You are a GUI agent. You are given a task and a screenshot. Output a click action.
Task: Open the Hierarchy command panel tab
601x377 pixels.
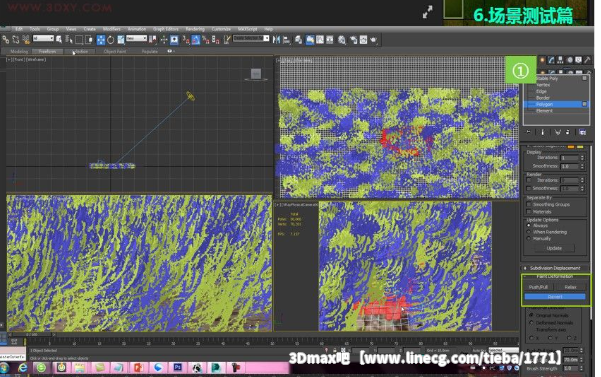point(560,60)
